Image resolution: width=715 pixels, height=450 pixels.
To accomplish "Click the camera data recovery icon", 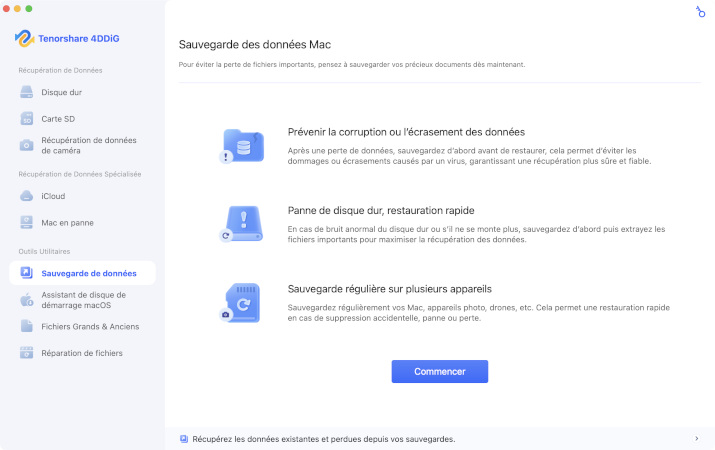I will (27, 145).
